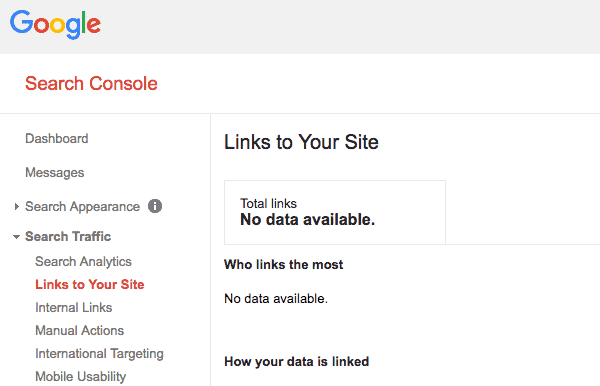Click the How your data is linked heading
The image size is (600, 386).
point(297,362)
